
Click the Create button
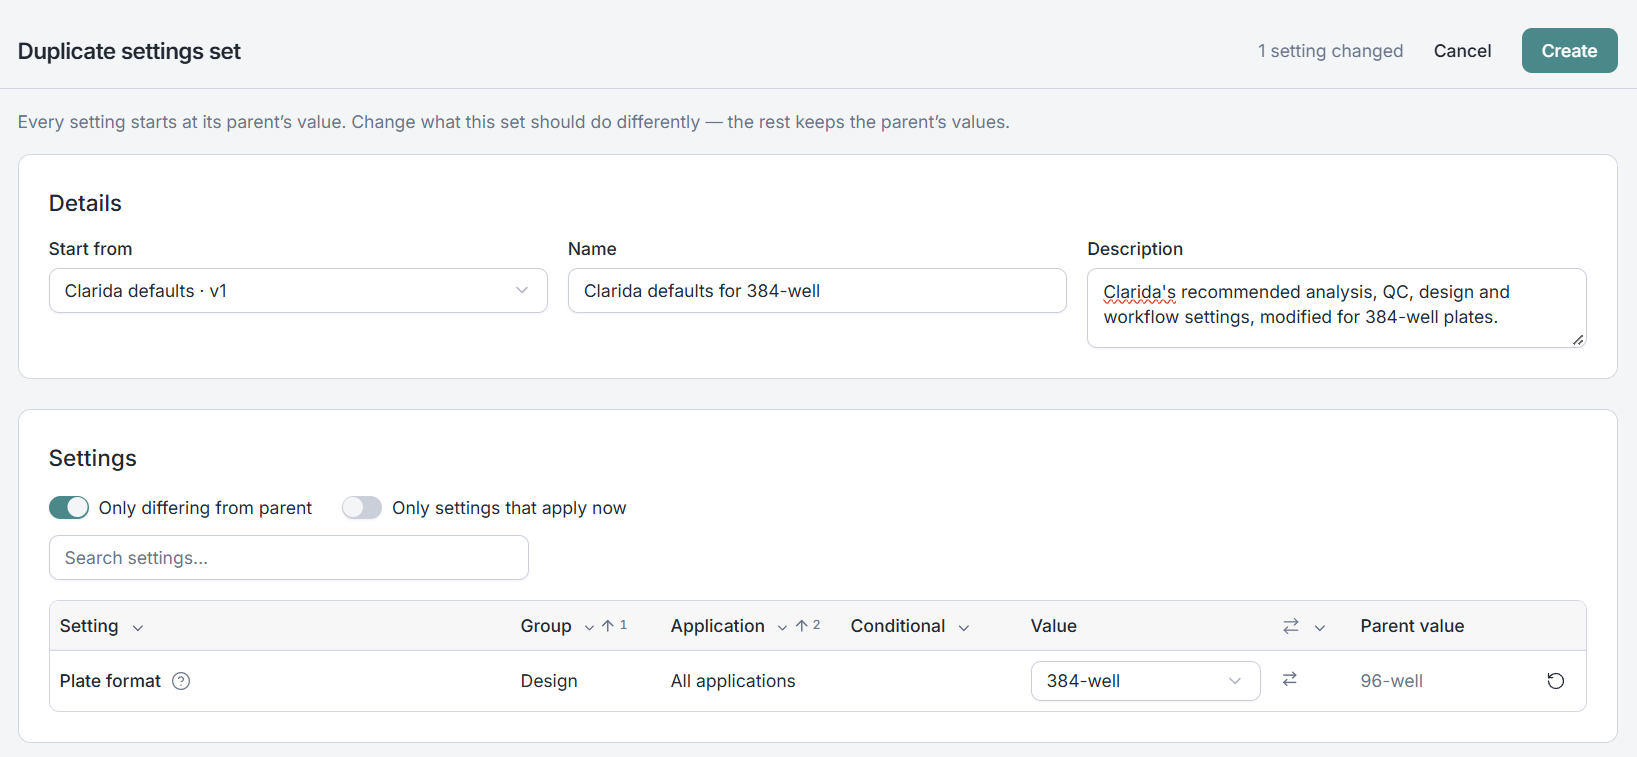[x=1569, y=51]
